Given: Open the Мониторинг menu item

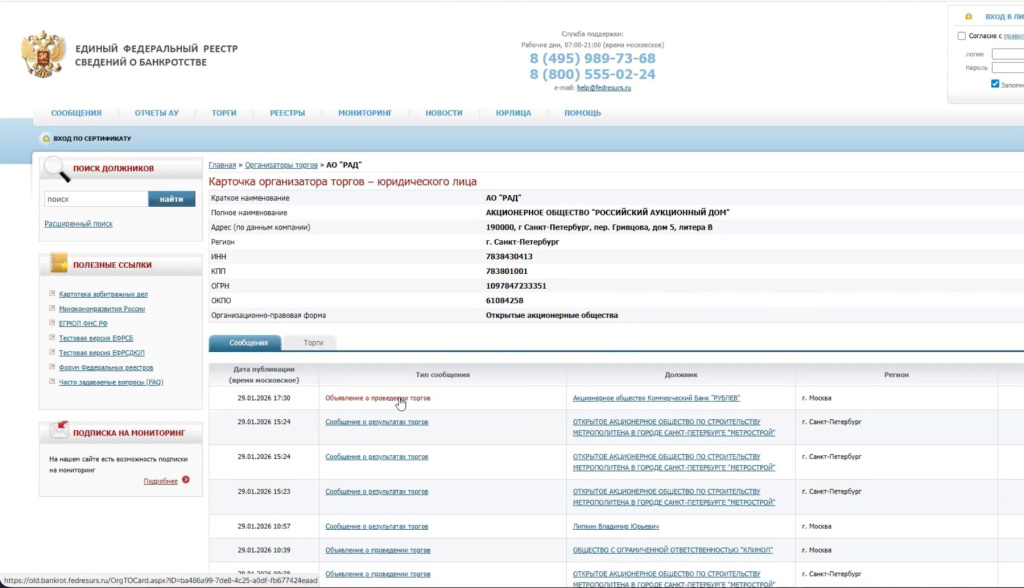Looking at the screenshot, I should click(x=365, y=113).
